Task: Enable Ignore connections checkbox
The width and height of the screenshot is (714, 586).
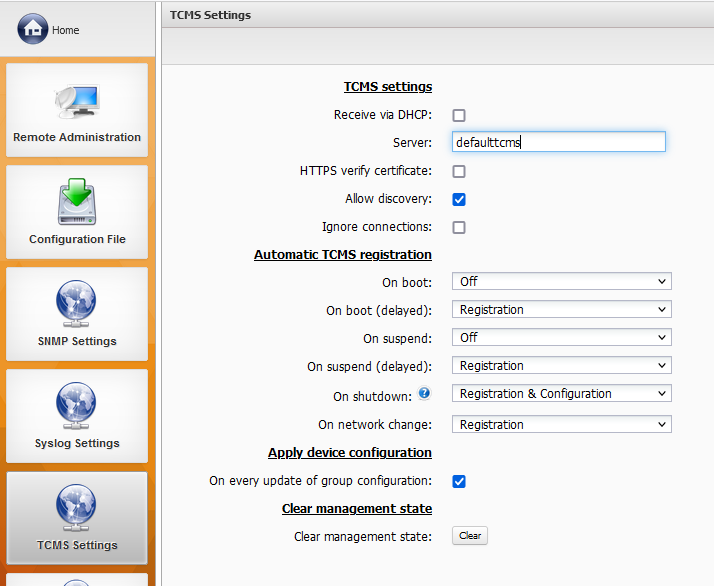Action: (459, 227)
